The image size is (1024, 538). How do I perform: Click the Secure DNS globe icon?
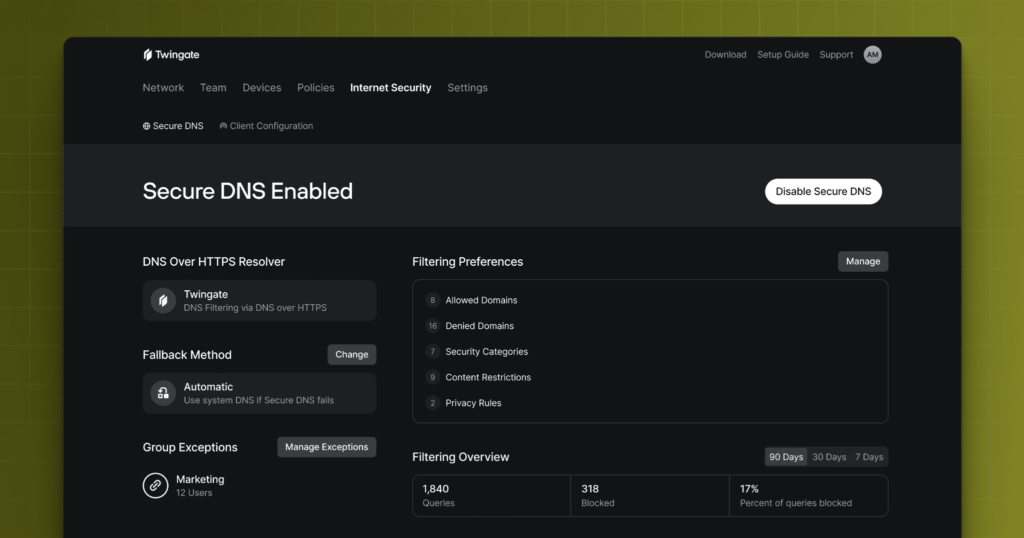[x=146, y=126]
